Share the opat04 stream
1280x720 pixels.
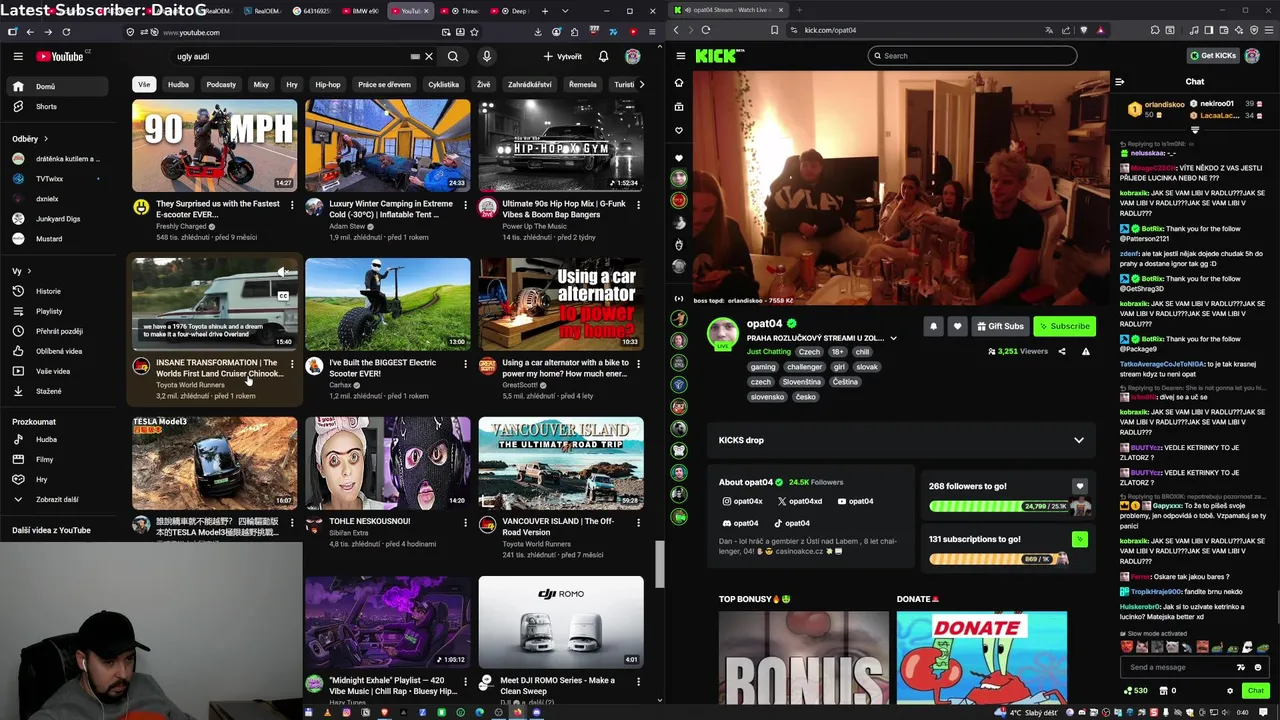pos(1062,351)
